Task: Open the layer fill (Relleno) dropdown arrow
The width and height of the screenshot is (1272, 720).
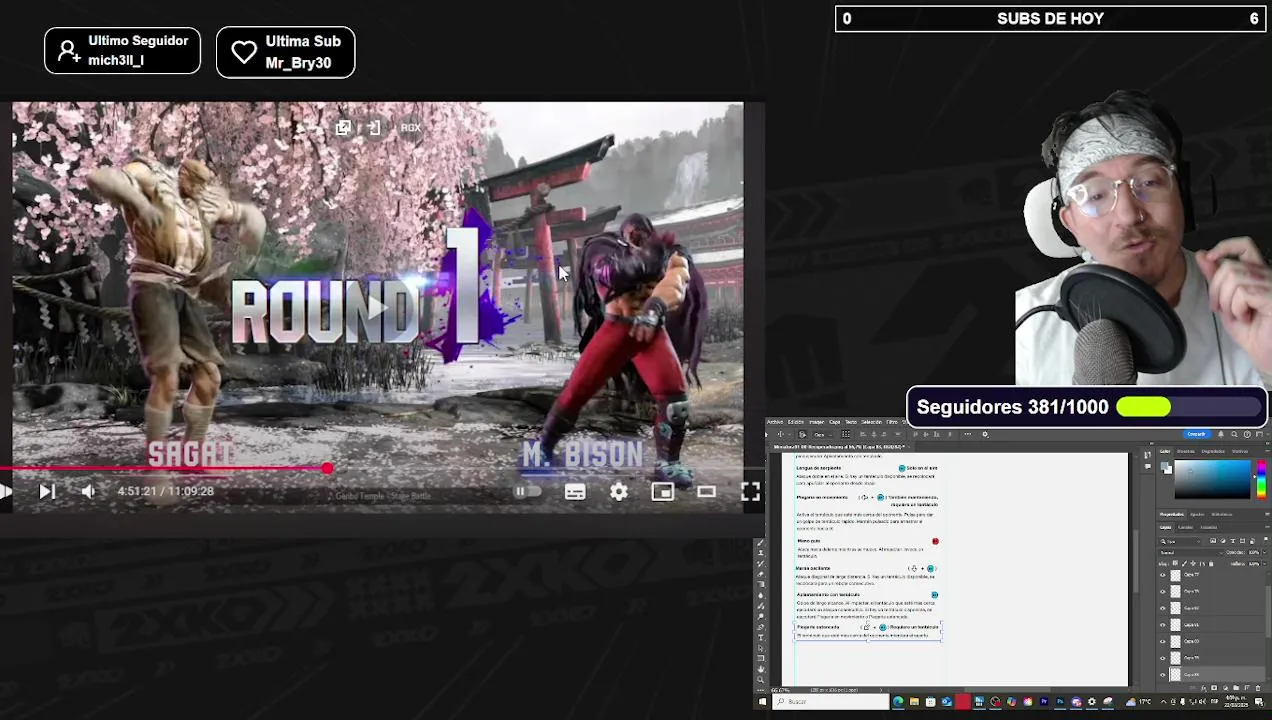Action: (x=1264, y=564)
